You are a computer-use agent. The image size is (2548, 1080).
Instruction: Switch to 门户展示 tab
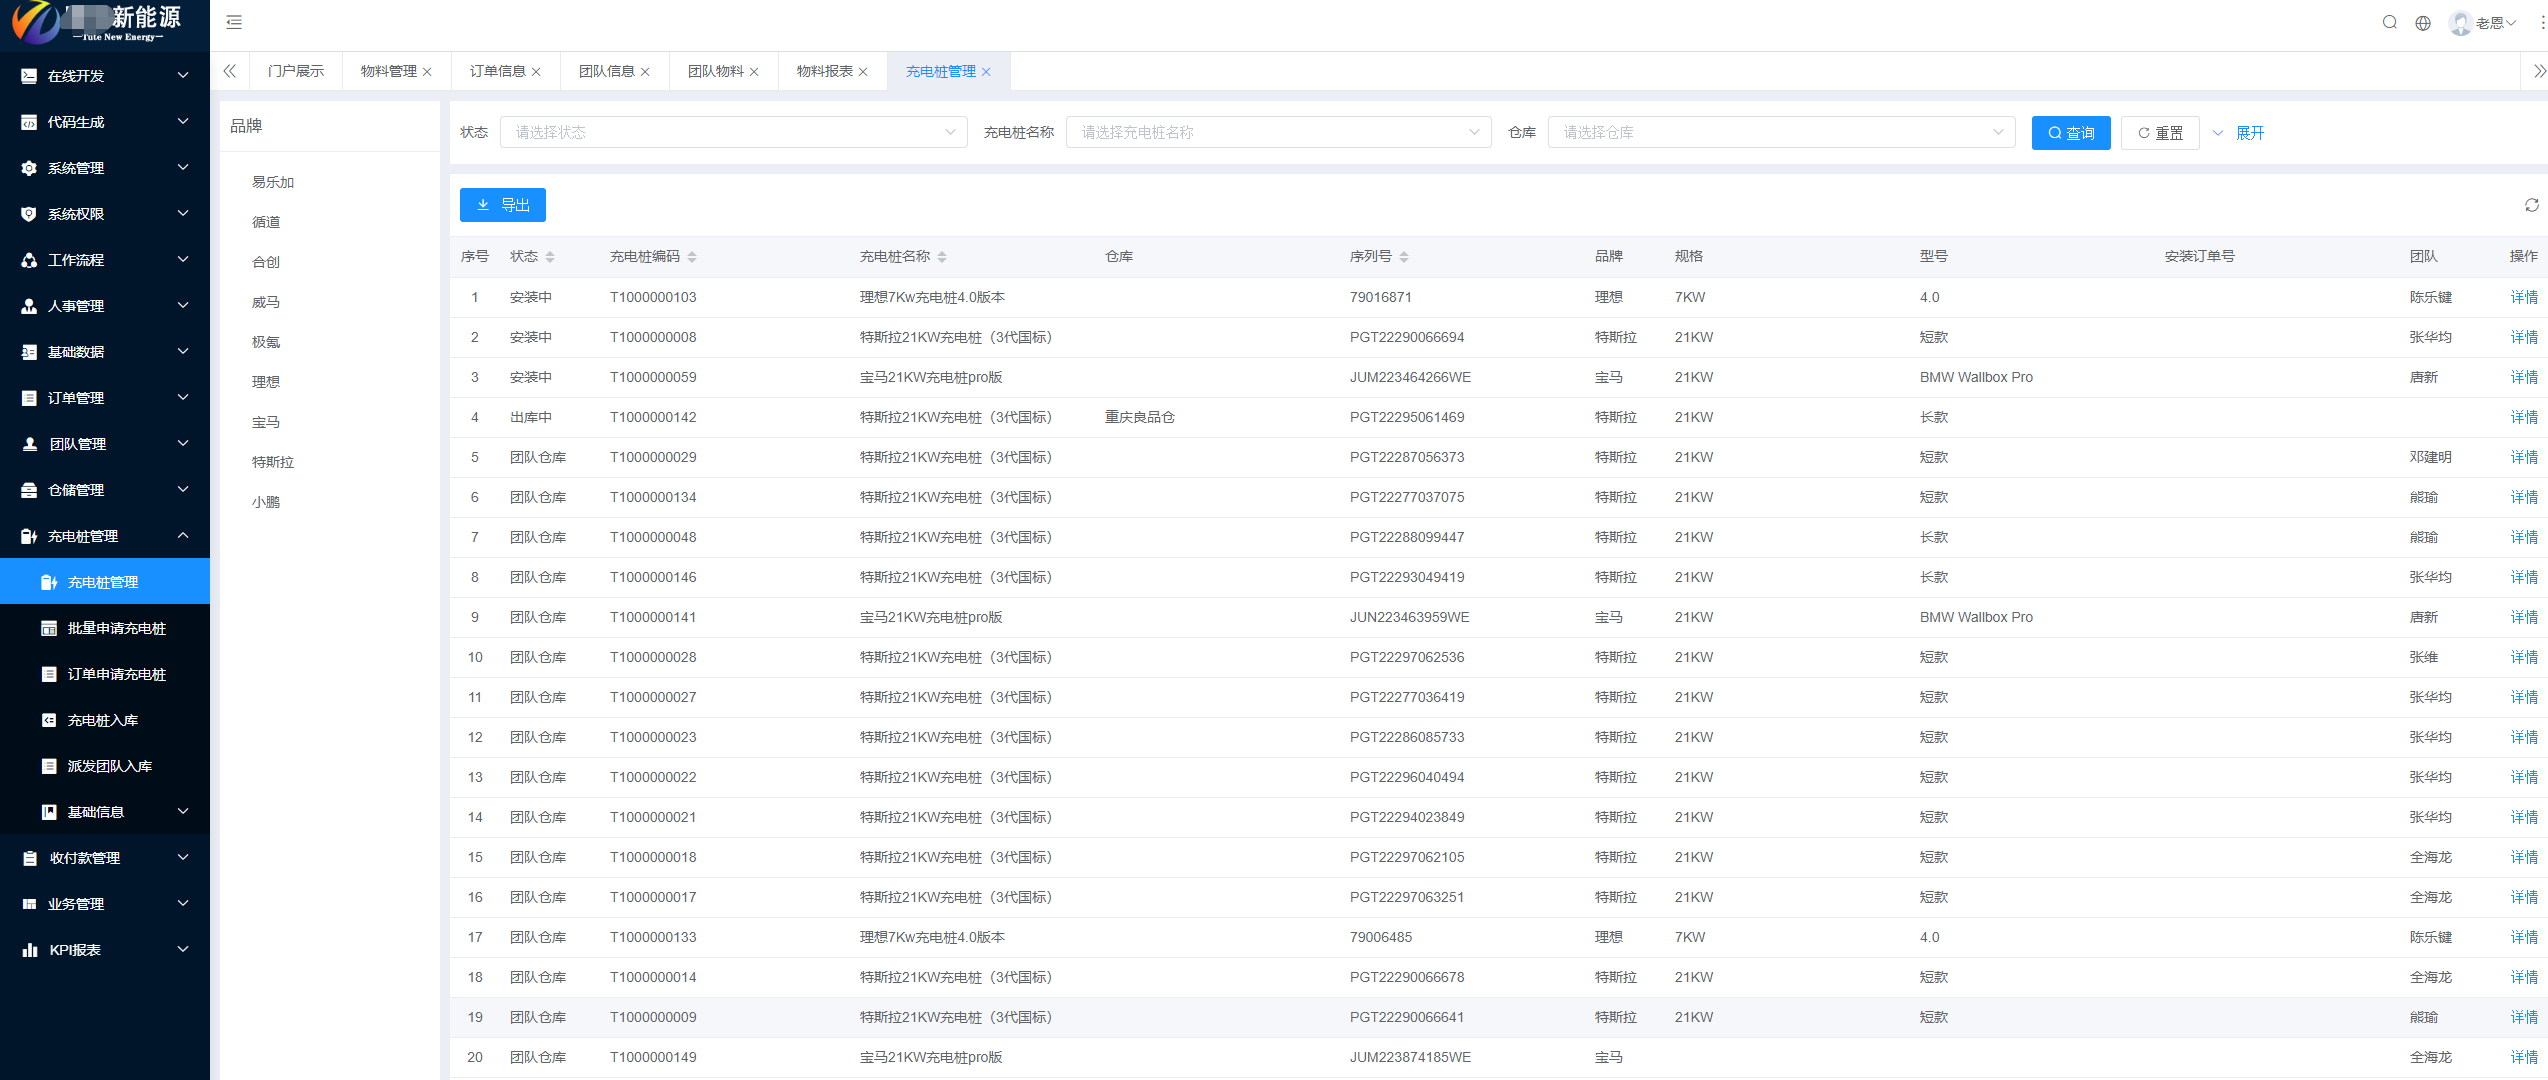[296, 72]
